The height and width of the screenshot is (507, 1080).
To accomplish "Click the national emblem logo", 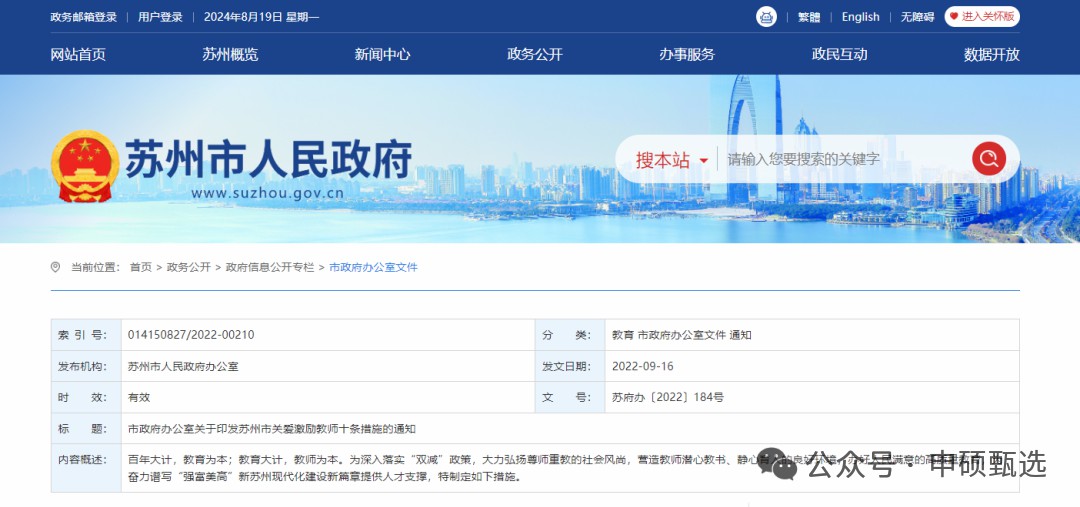I will click(85, 166).
